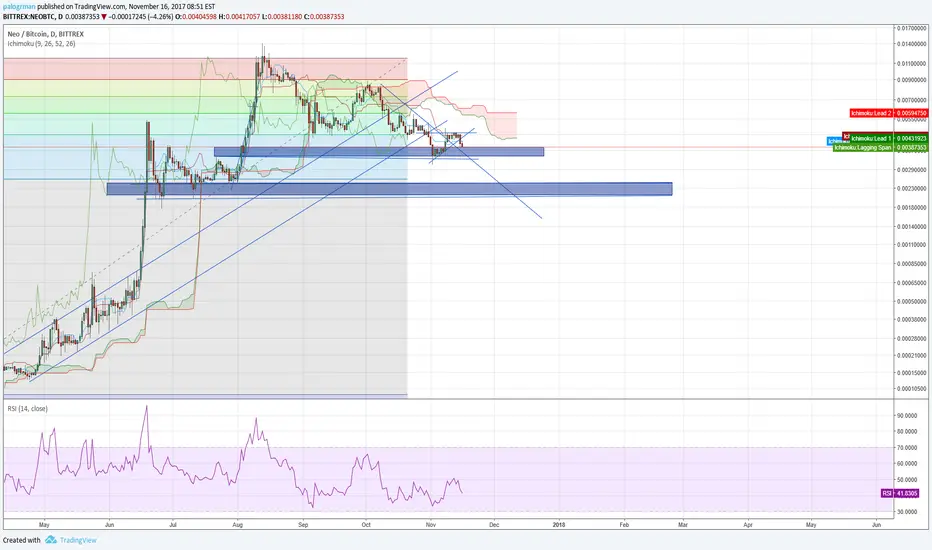Click the Ichimoku Lead 2 price tag
Image resolution: width=932 pixels, height=550 pixels.
click(x=889, y=113)
